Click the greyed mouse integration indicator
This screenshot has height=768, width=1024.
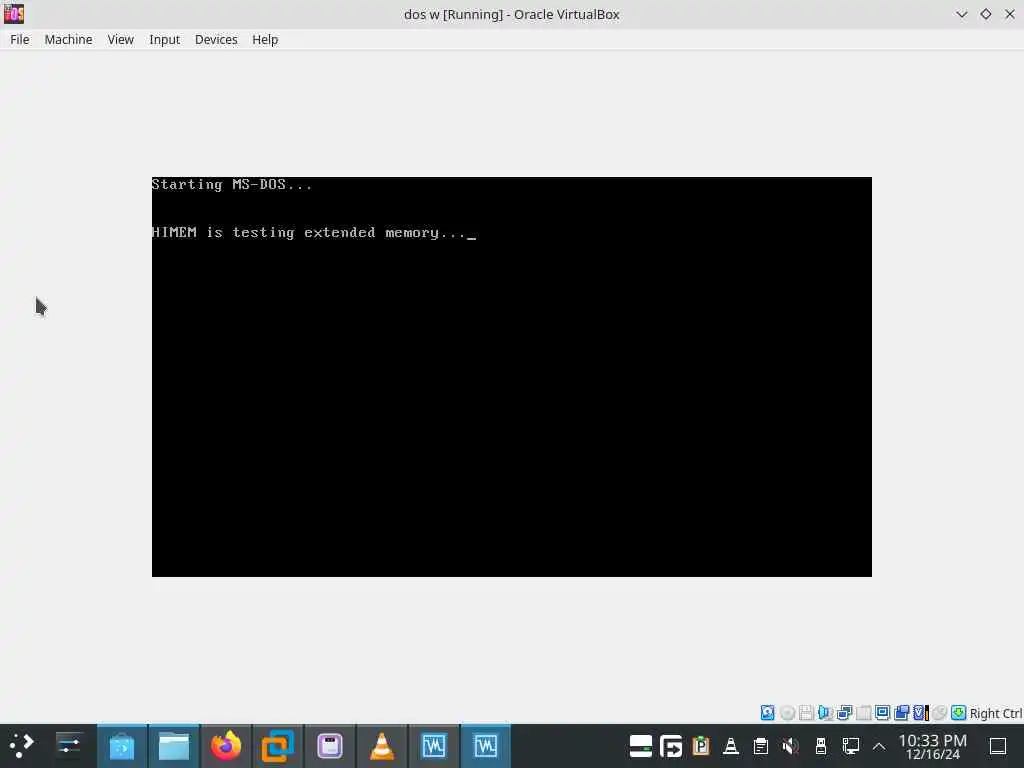[x=939, y=712]
